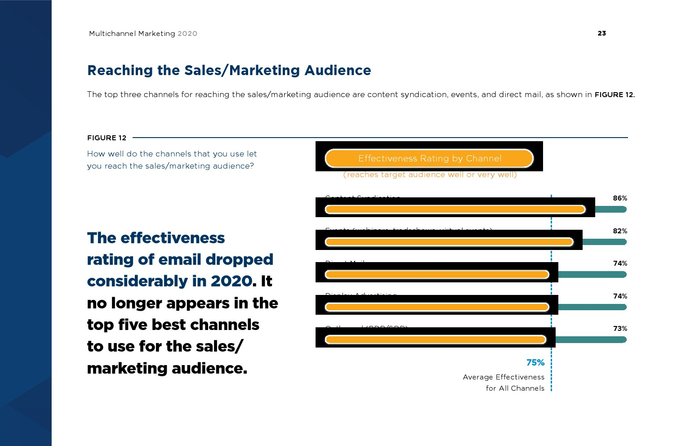The image size is (700, 446).
Task: Click the callout text 'marketing audience.'
Action: coord(167,368)
